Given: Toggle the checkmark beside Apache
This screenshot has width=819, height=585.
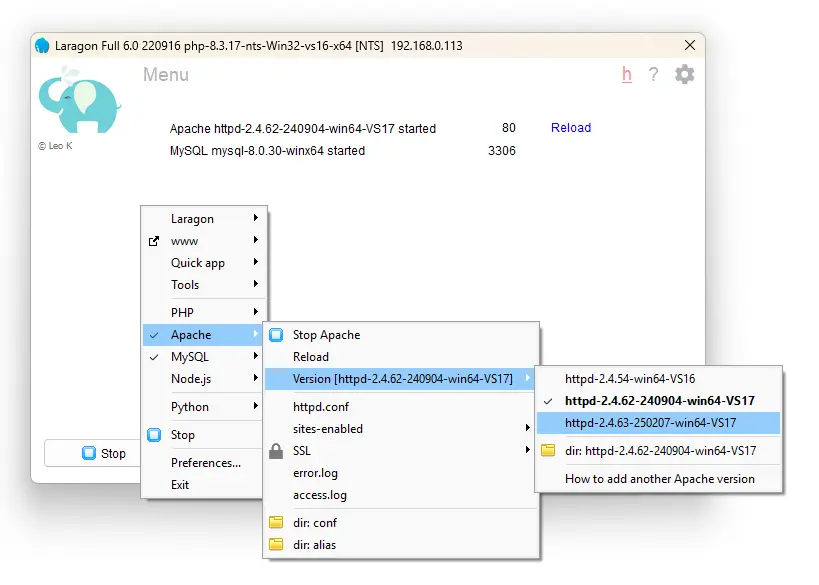Looking at the screenshot, I should click(x=154, y=335).
